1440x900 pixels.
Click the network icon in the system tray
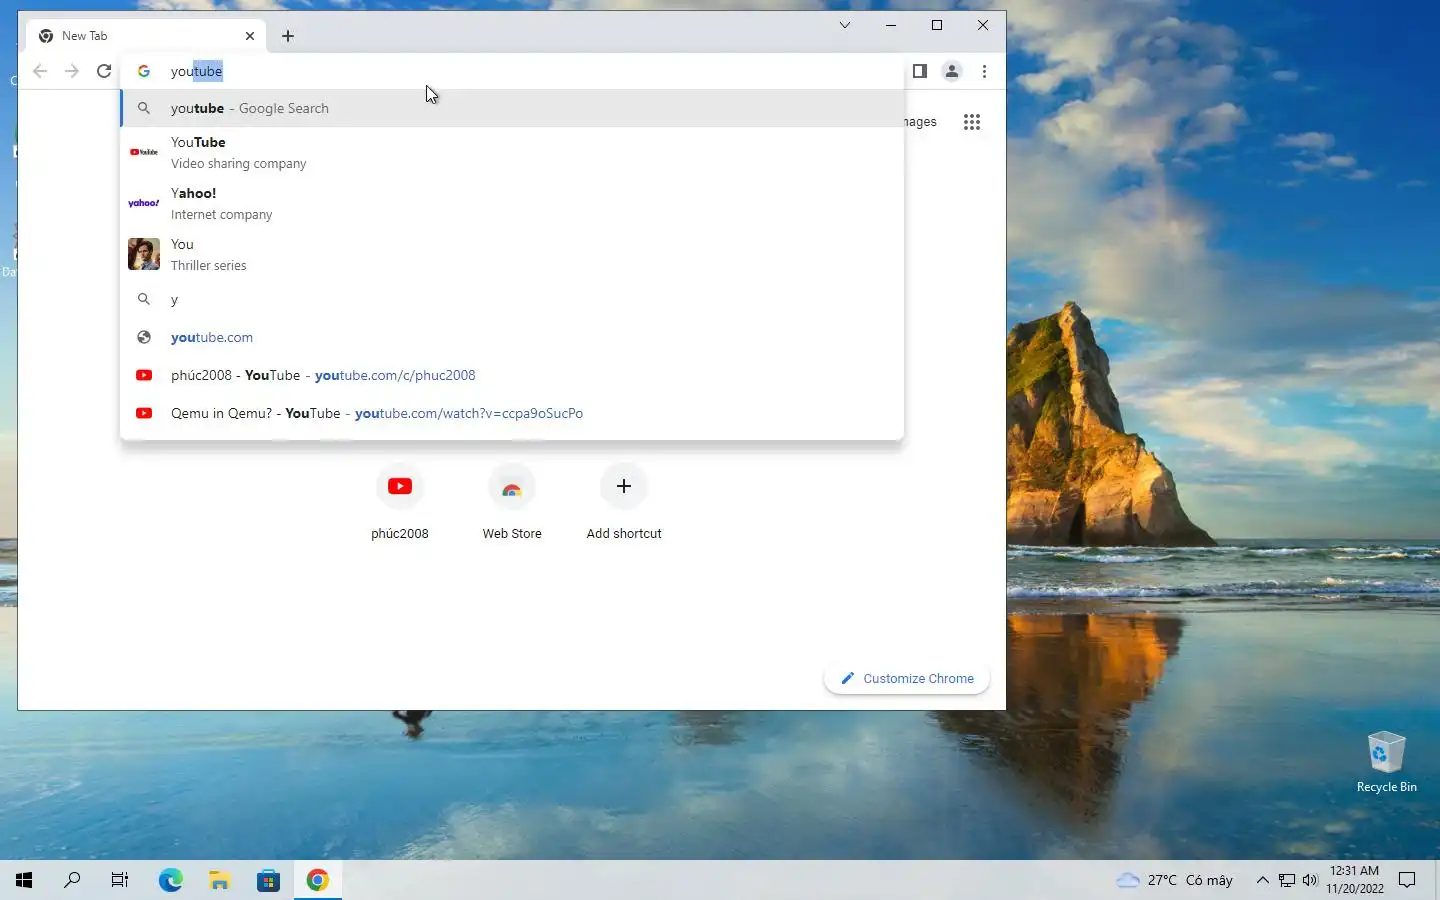[x=1287, y=880]
